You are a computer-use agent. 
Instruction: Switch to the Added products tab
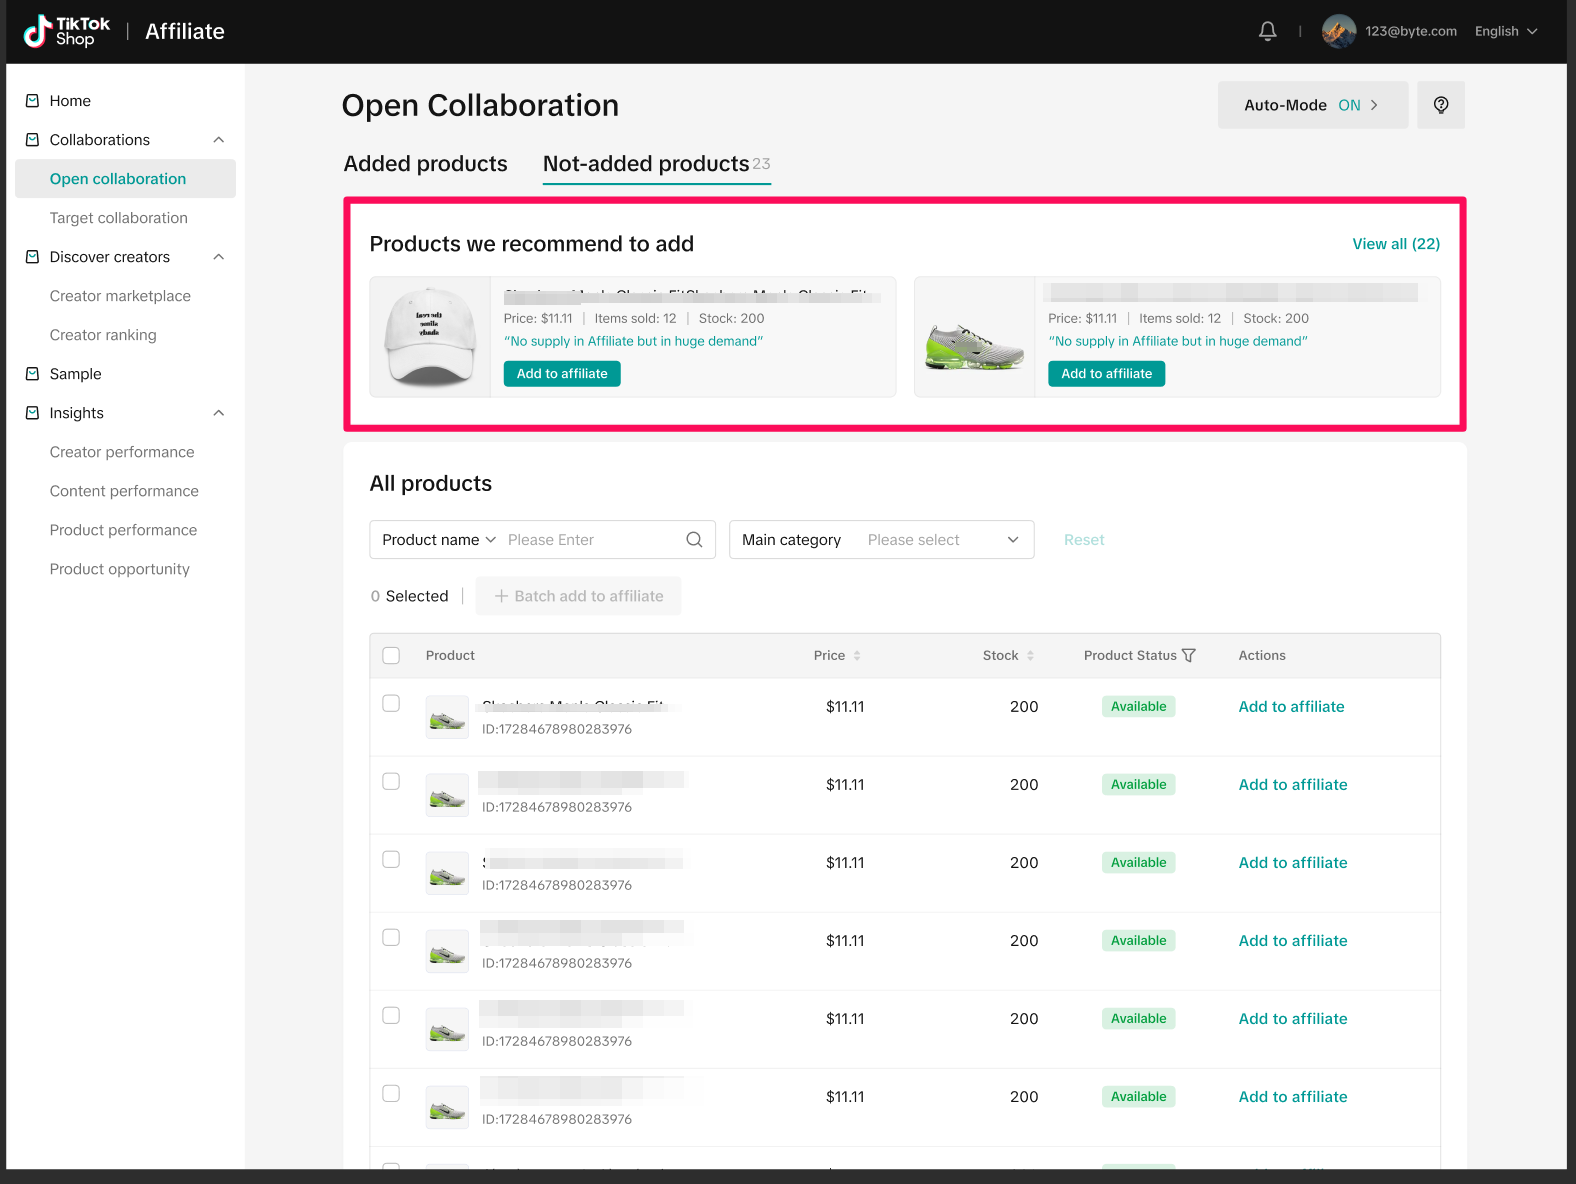click(x=425, y=164)
